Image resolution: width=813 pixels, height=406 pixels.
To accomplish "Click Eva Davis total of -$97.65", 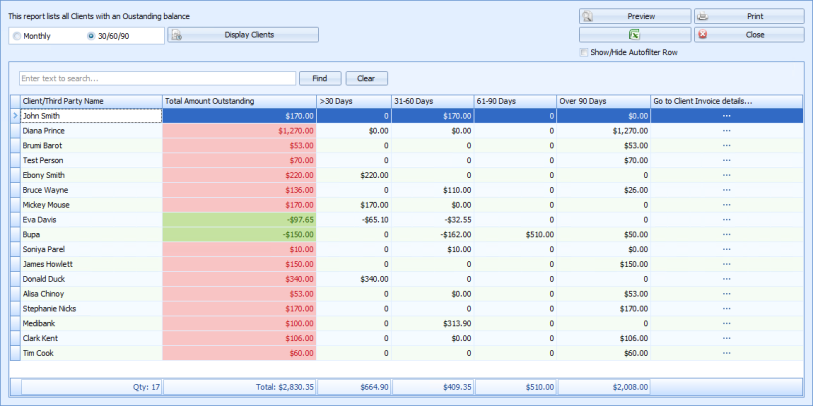I will (x=240, y=220).
